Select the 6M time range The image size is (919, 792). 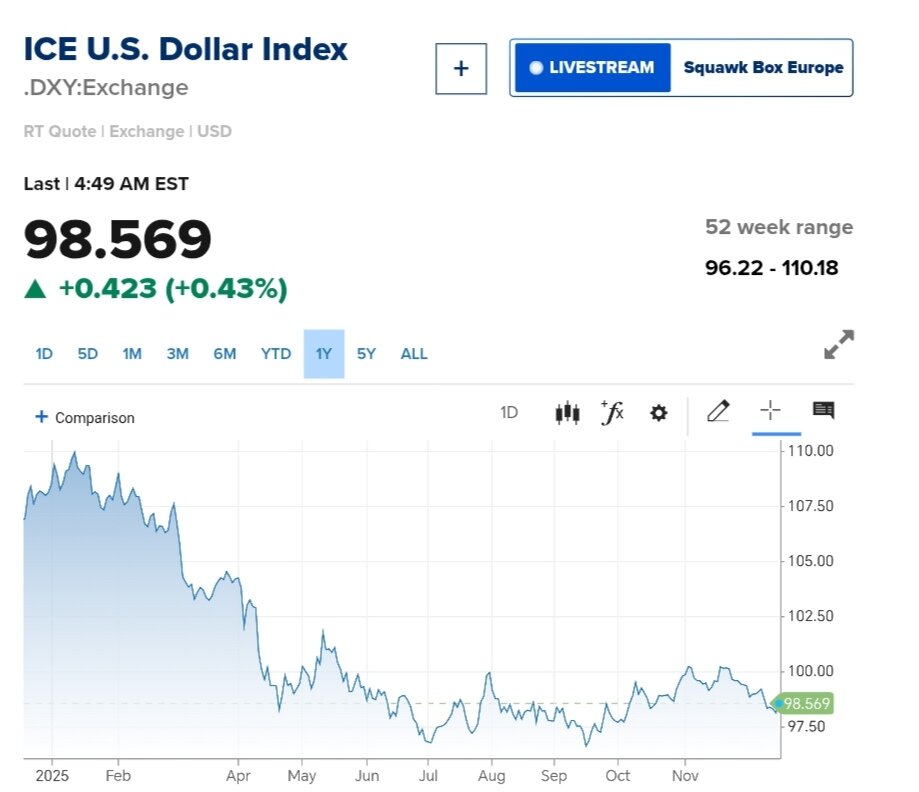224,354
